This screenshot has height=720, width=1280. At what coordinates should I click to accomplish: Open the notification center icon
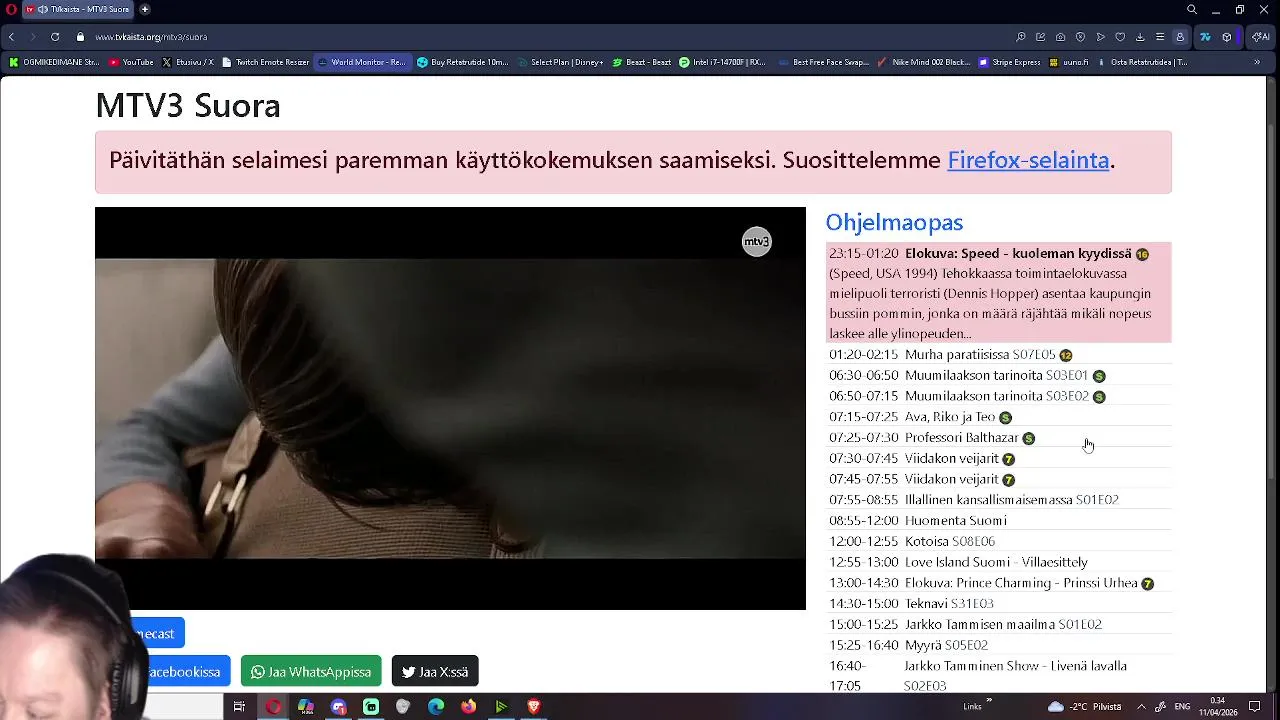[1254, 706]
